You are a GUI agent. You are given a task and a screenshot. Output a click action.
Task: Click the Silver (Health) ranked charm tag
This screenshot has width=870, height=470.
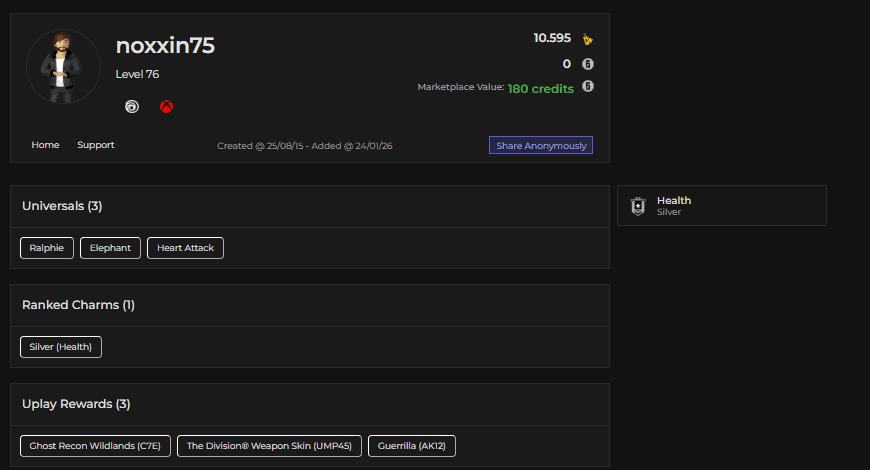[x=61, y=347]
